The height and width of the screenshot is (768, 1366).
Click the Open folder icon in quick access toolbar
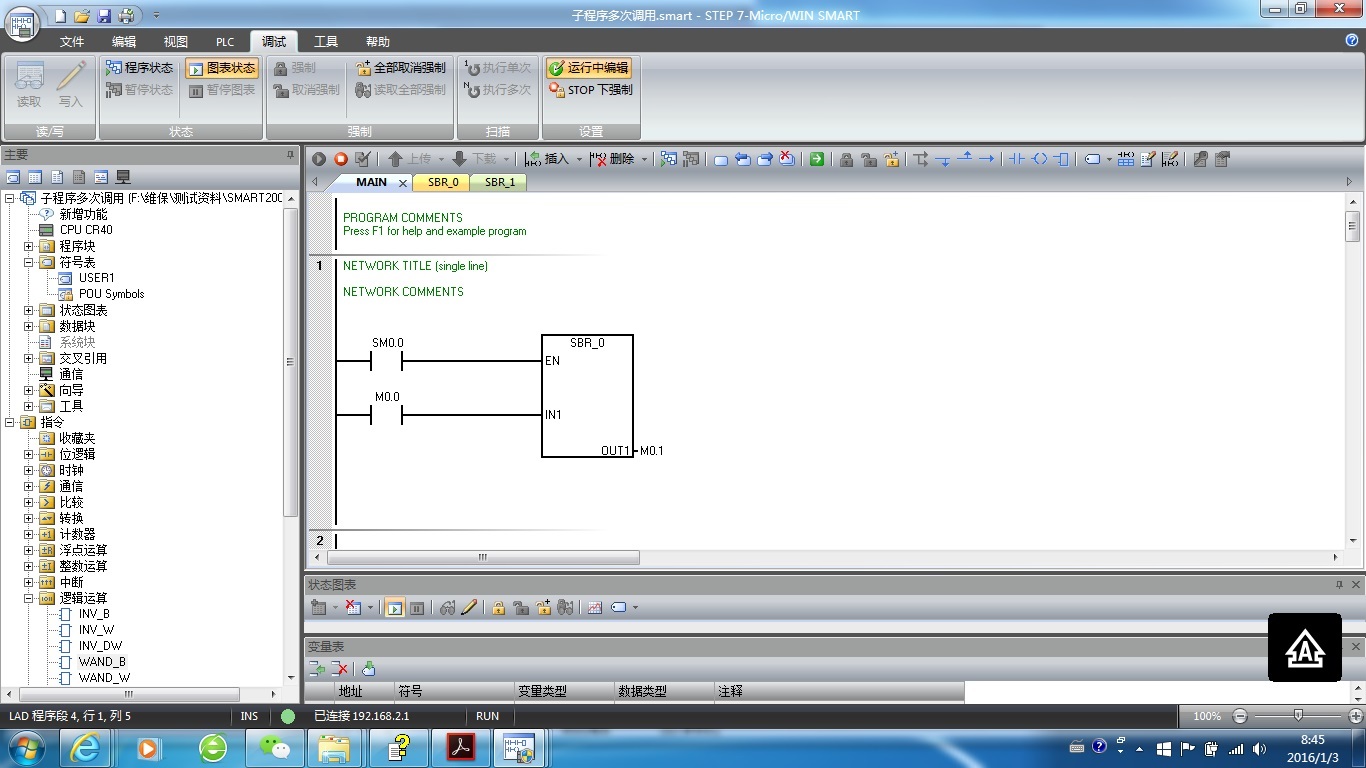83,15
